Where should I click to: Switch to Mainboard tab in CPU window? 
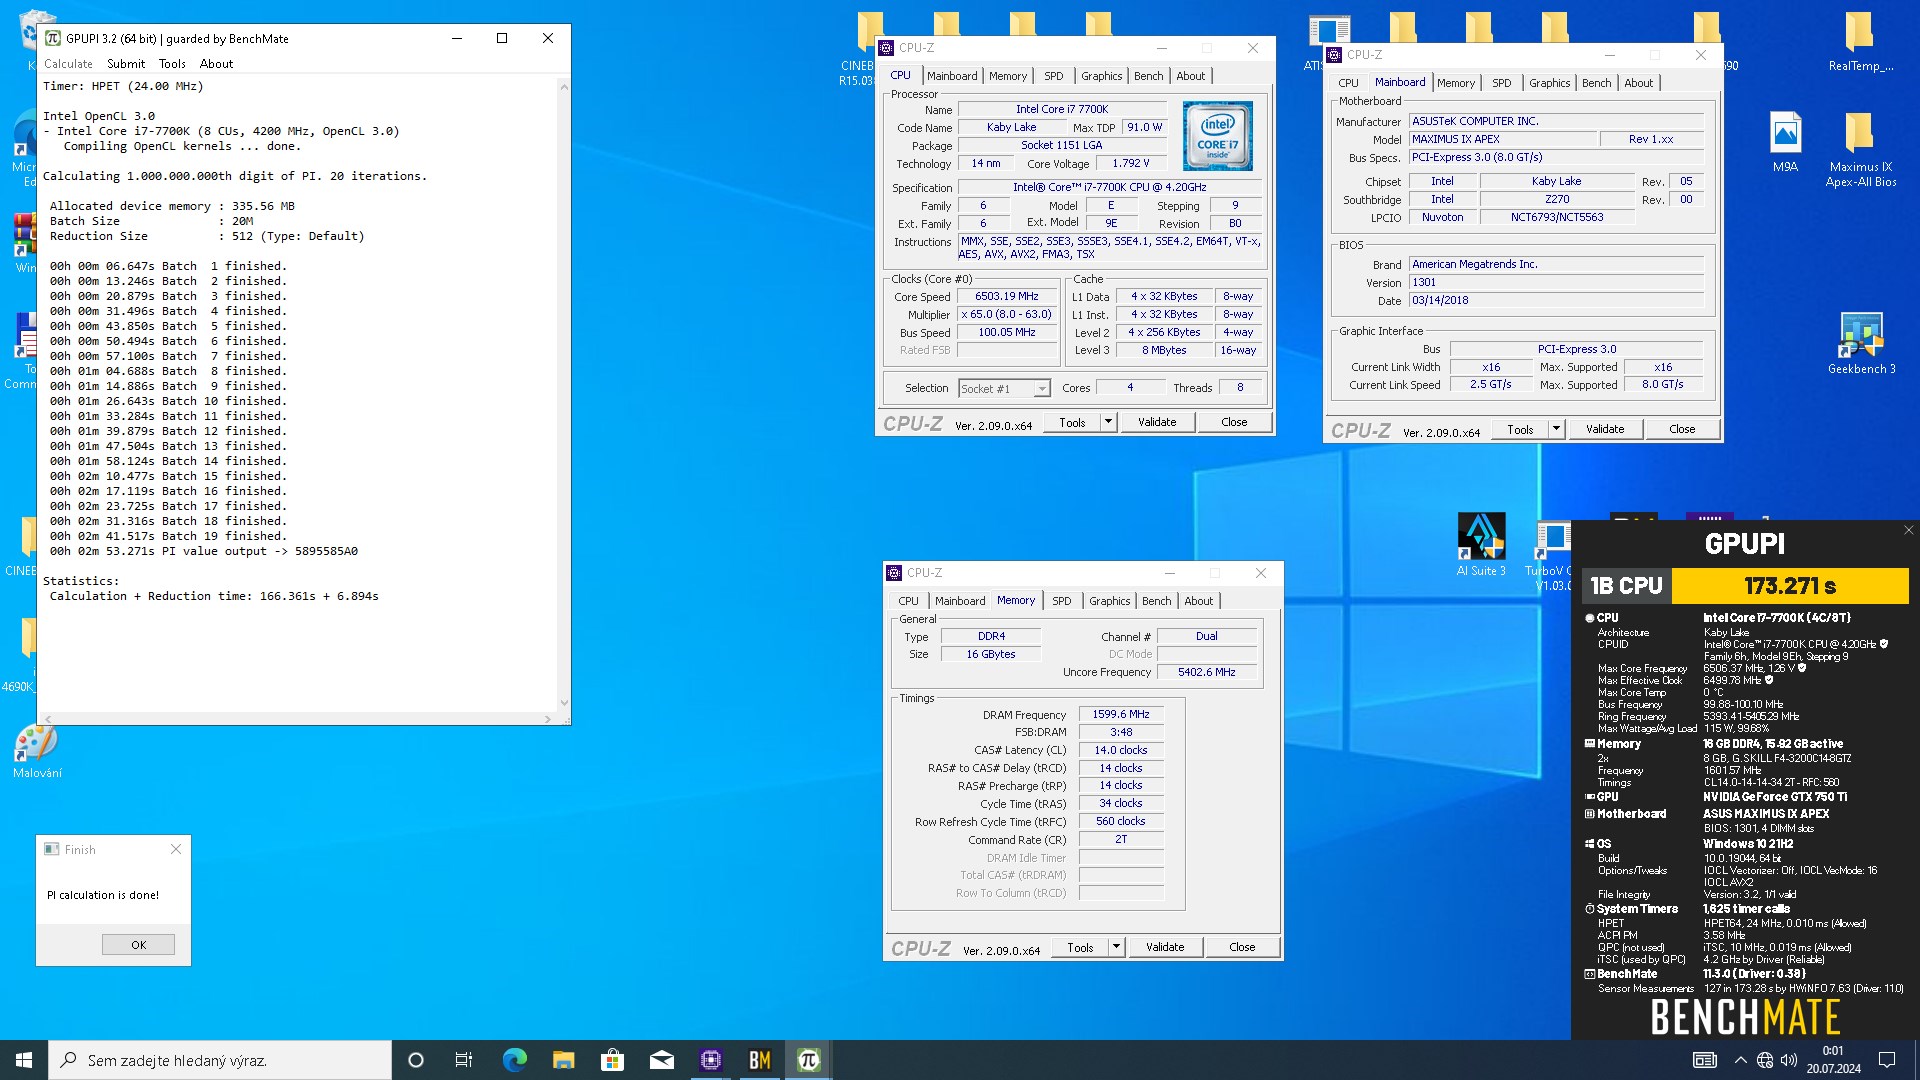[952, 76]
